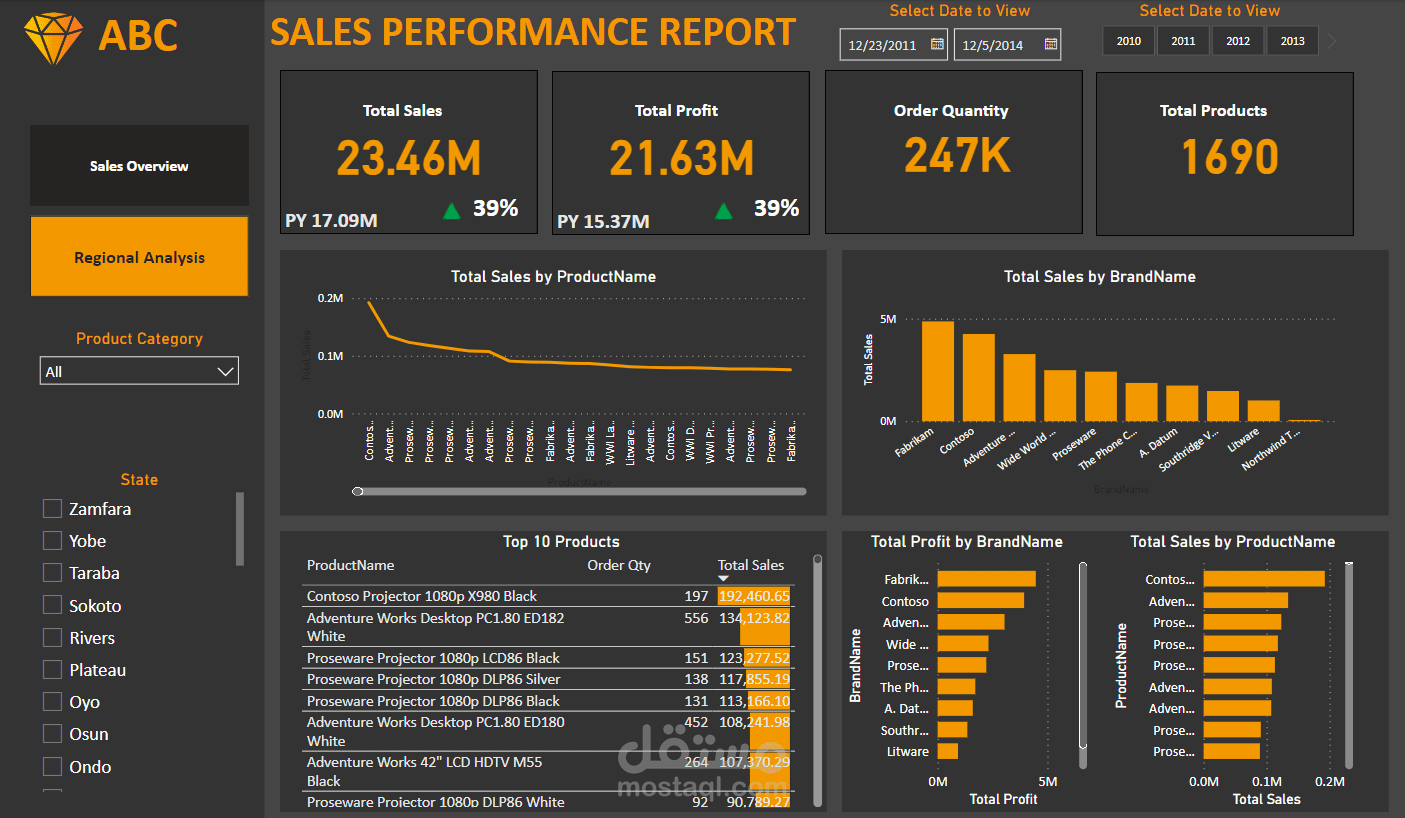Click the Litware column in BrandName chart

[x=1263, y=411]
